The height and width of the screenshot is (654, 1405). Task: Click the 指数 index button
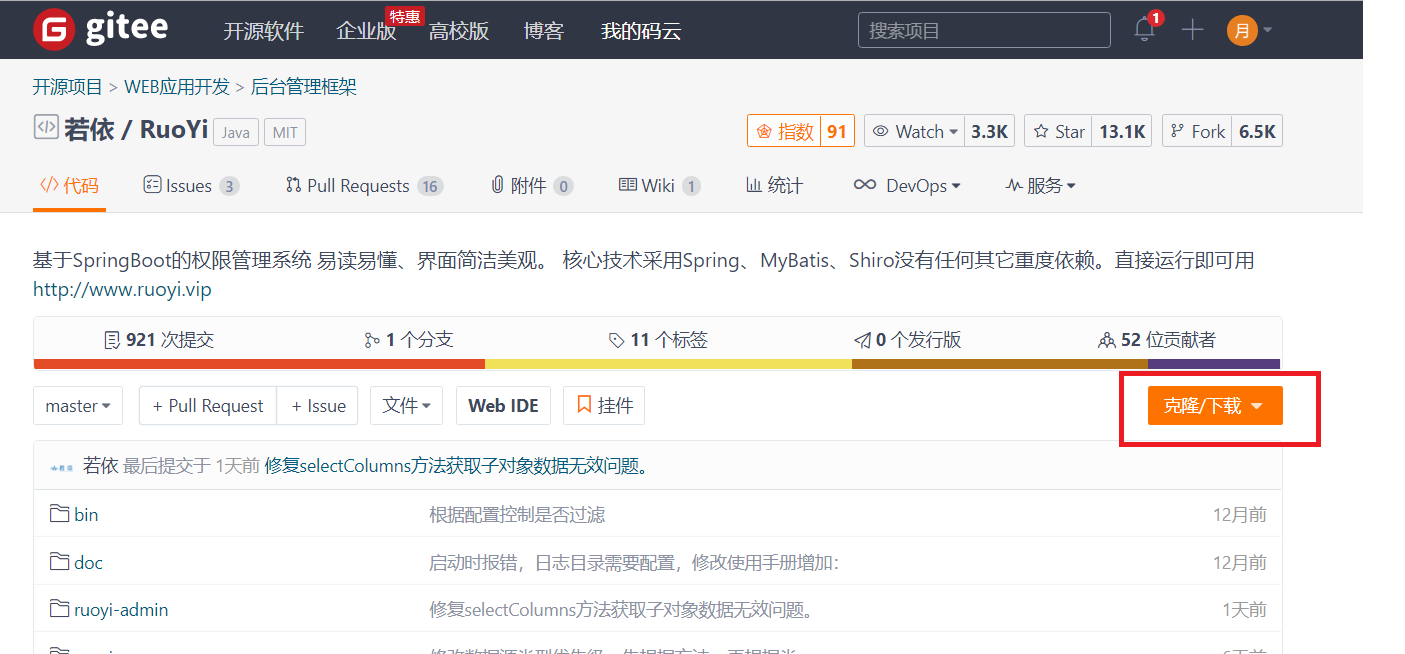click(x=784, y=131)
